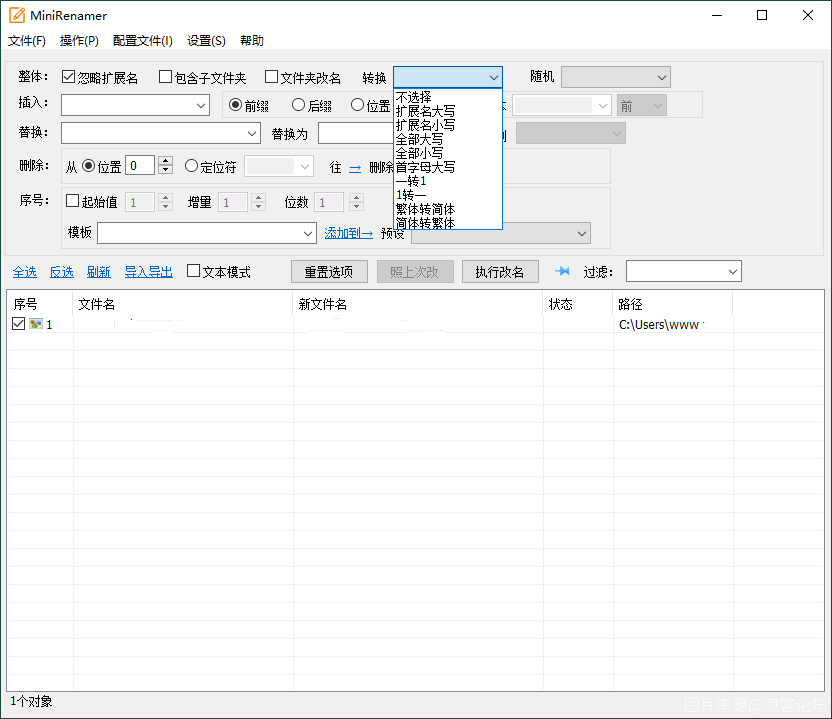Click the 替换为 input field

tap(356, 133)
